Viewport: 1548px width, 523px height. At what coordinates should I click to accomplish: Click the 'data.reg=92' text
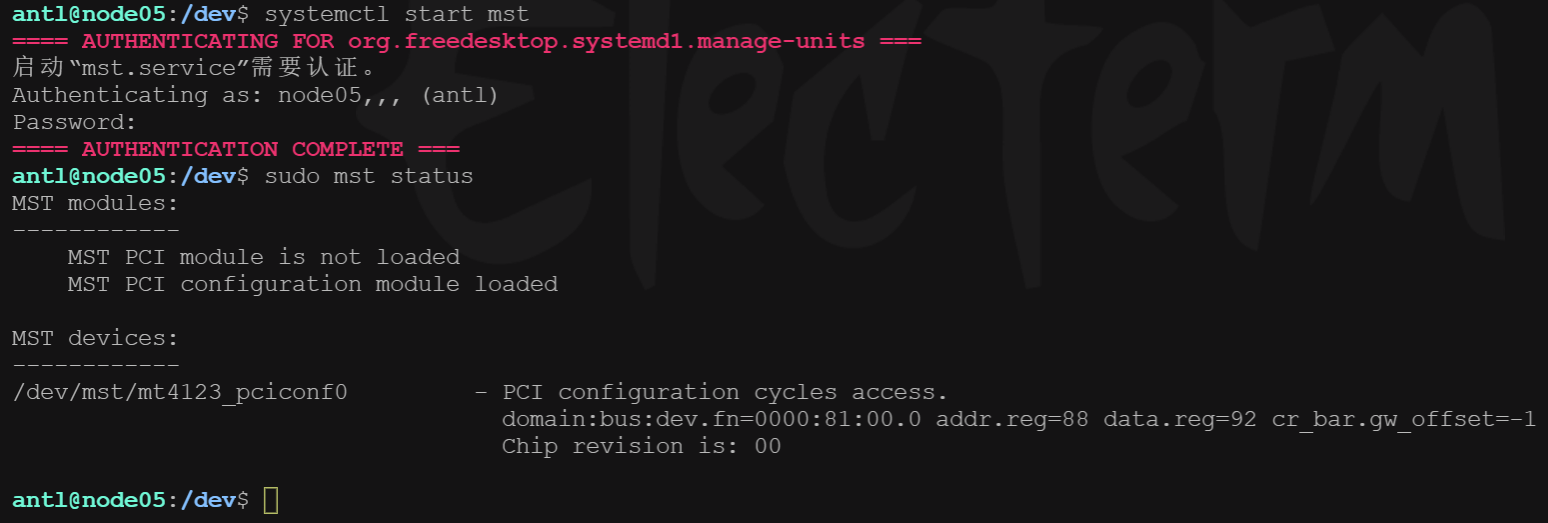click(1180, 419)
